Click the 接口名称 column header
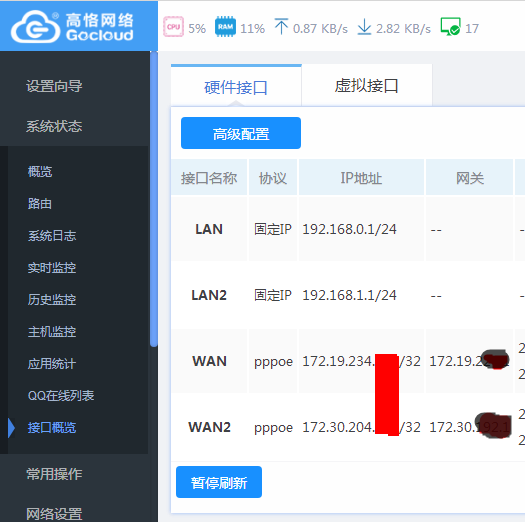Viewport: 525px width, 522px height. [209, 178]
